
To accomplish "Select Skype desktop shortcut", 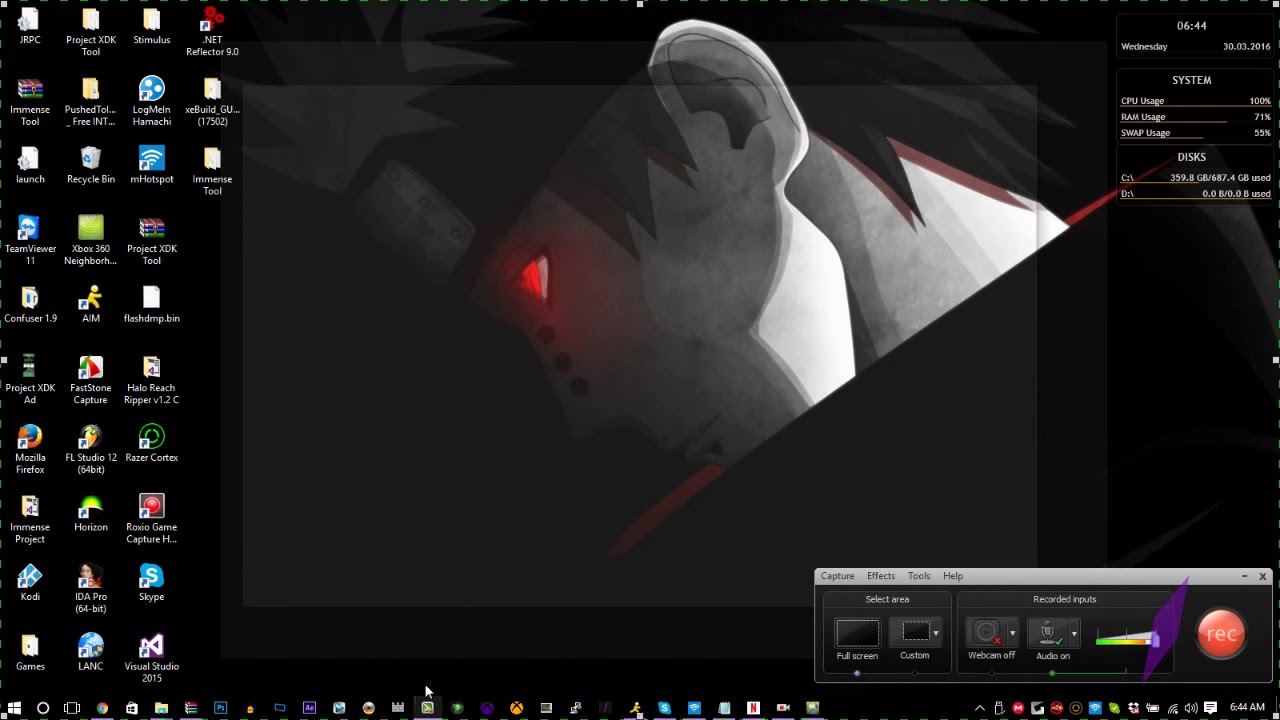I will point(151,584).
